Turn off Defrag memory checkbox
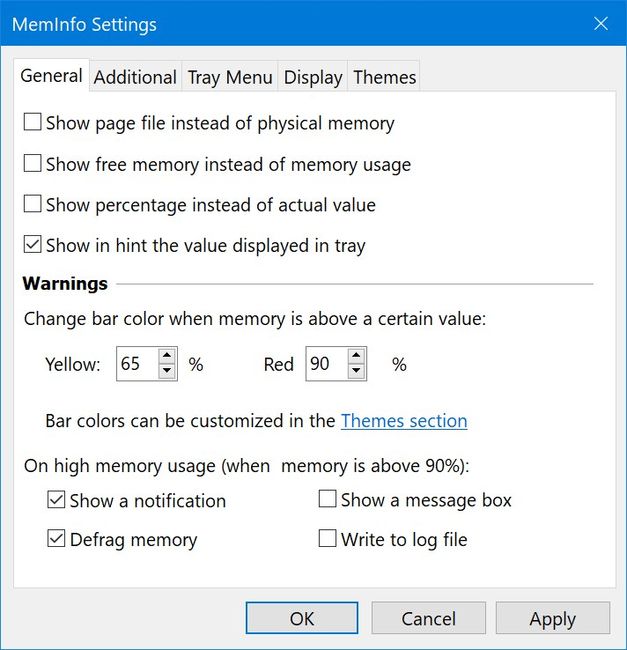The width and height of the screenshot is (627, 650). click(x=56, y=540)
